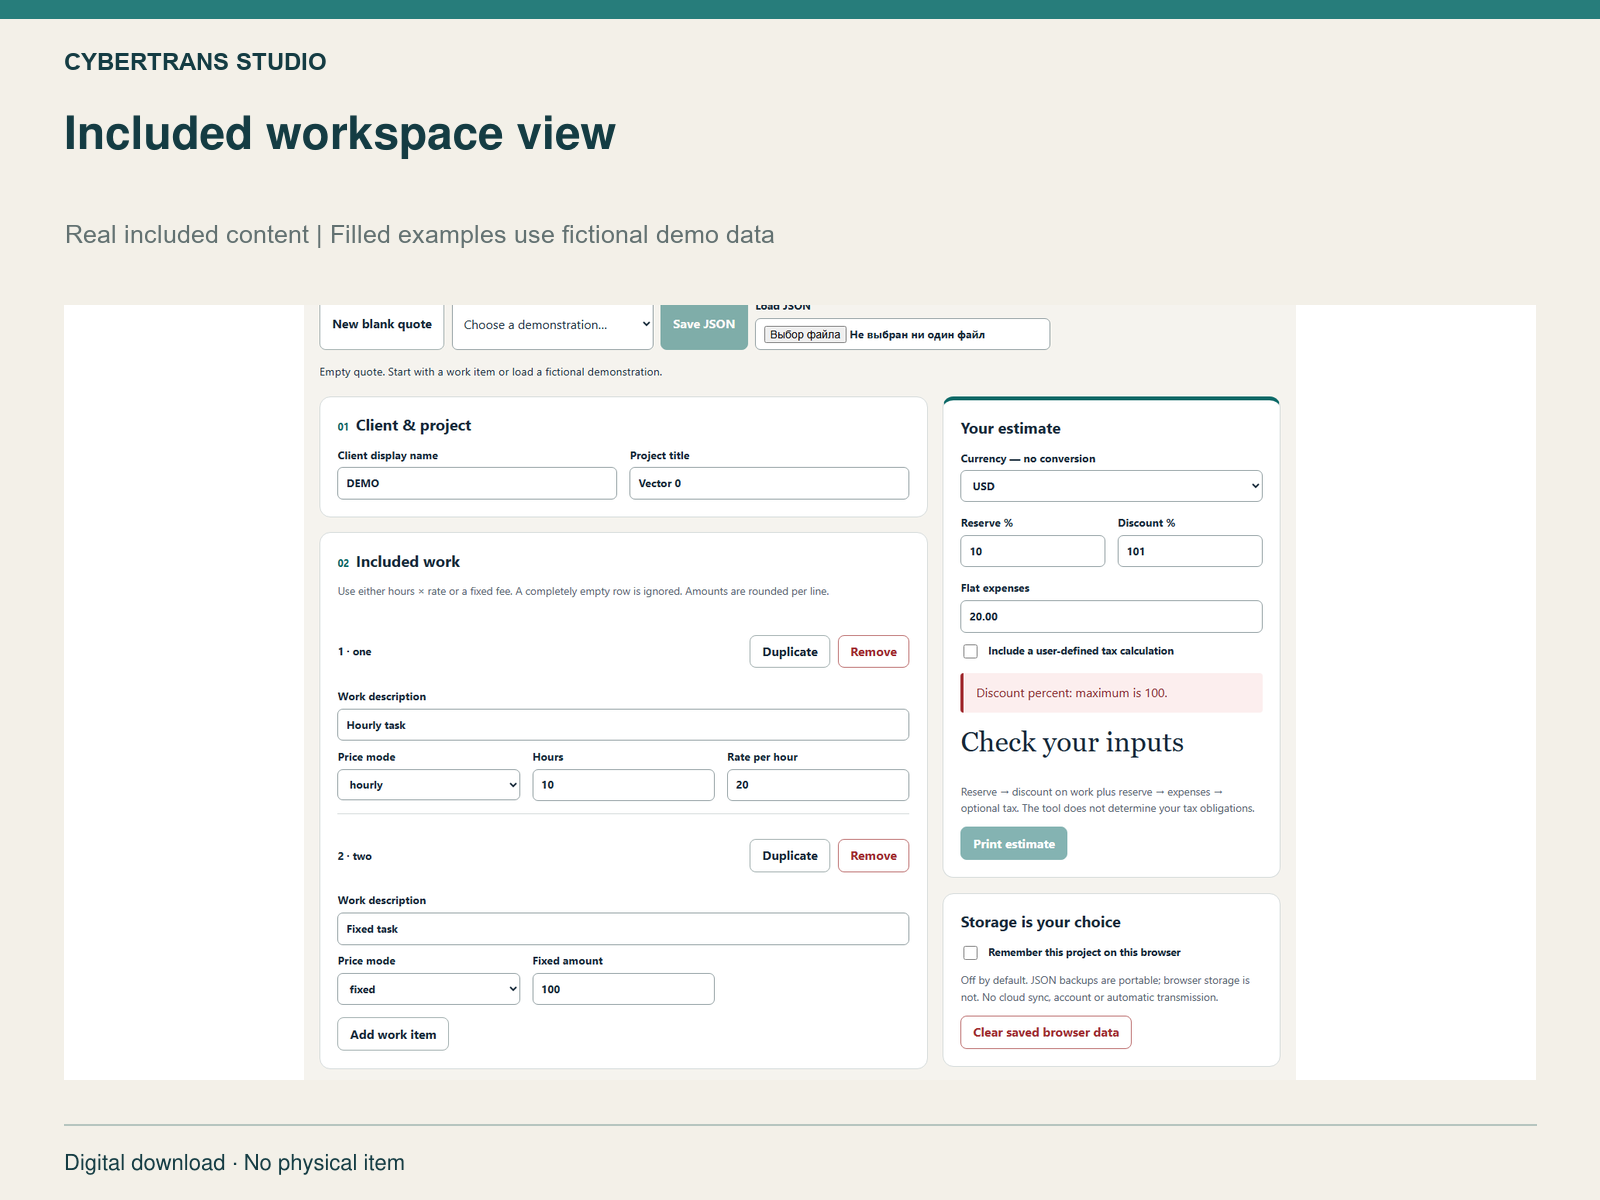Click Clear saved browser data
Screen dimensions: 1600x1200
[x=1046, y=1033]
